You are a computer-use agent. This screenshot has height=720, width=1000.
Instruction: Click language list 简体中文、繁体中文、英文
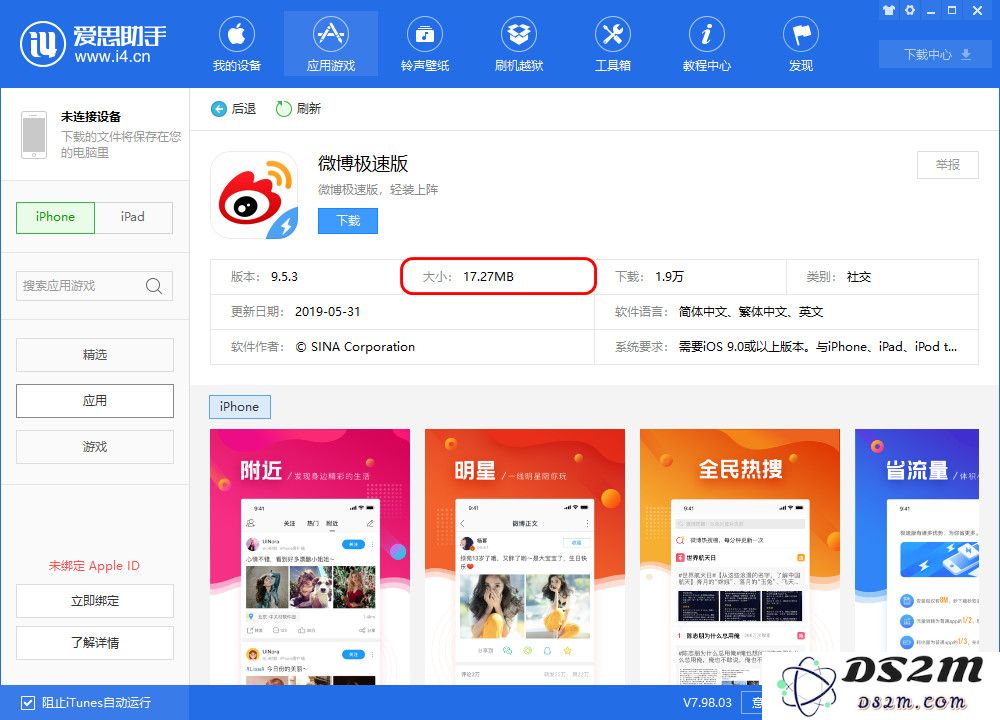click(751, 312)
